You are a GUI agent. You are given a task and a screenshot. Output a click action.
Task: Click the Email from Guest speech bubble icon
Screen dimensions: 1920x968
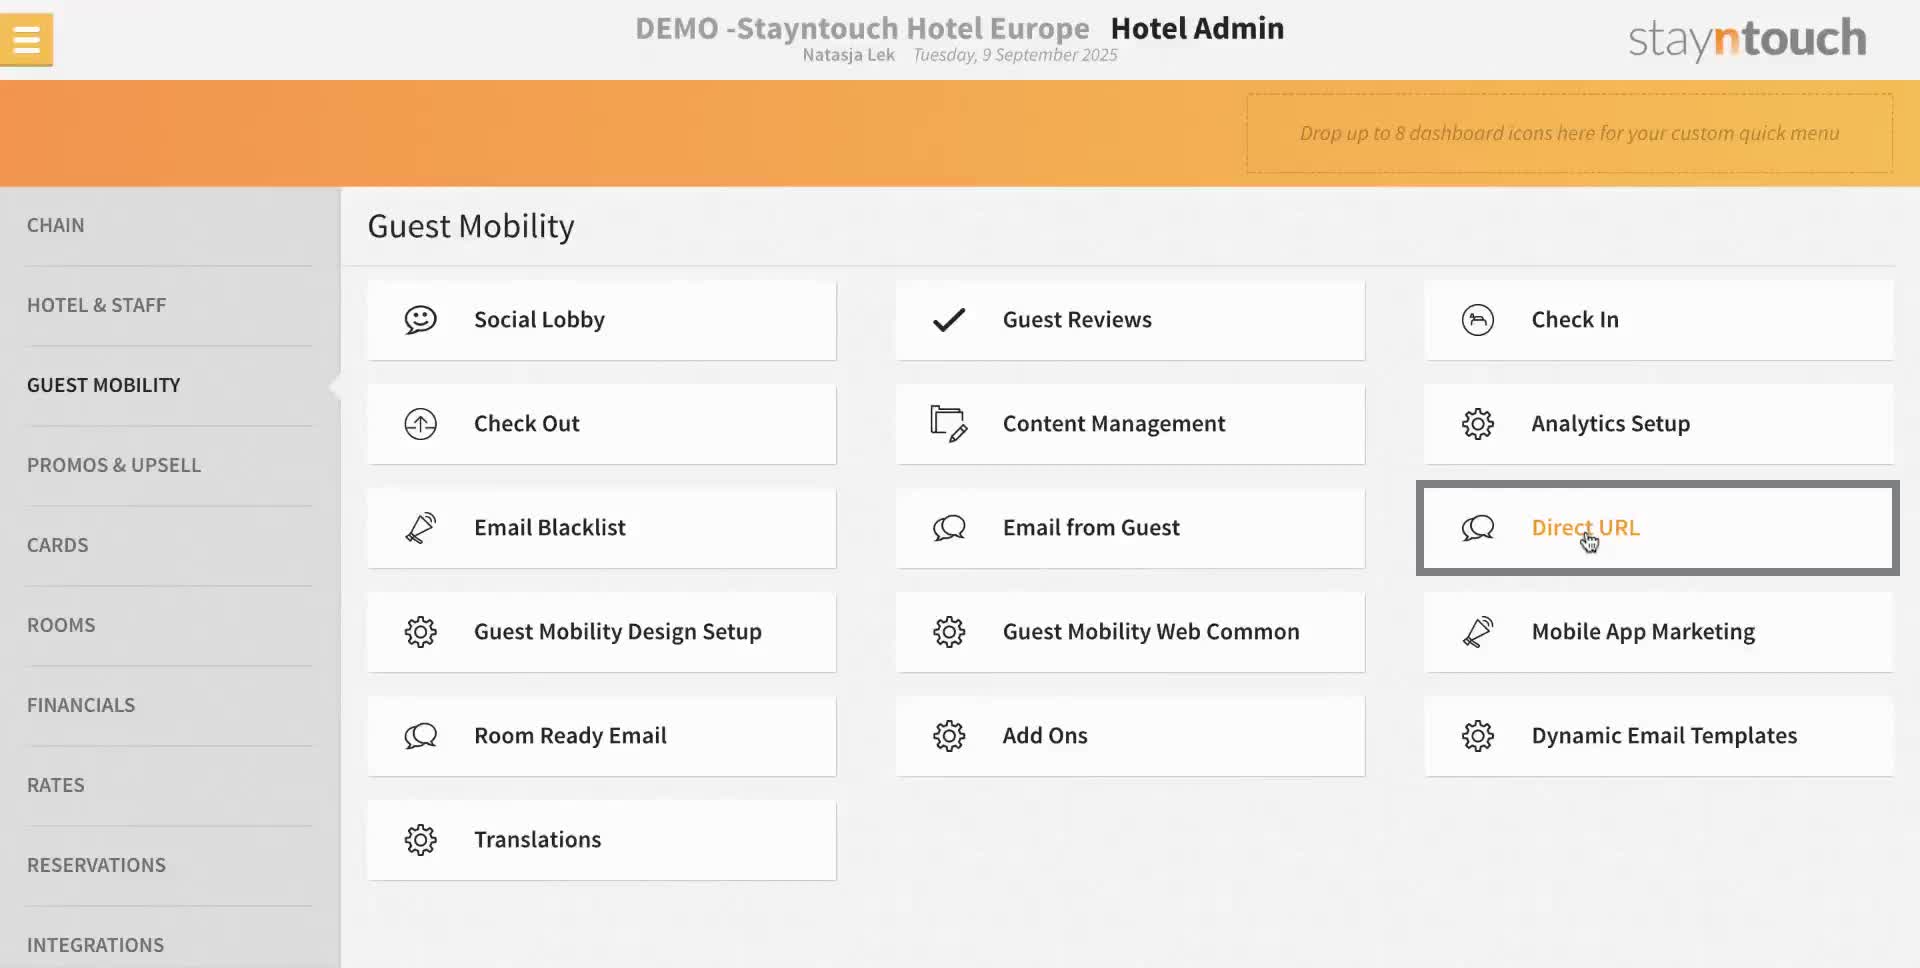pos(949,528)
